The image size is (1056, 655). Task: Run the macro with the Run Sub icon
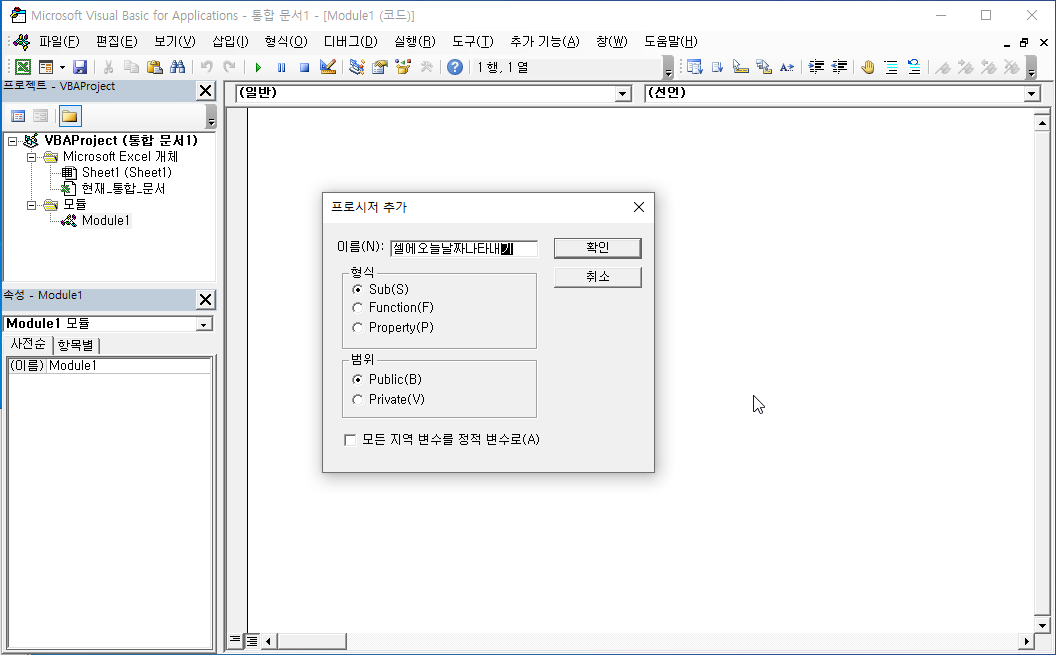(x=258, y=66)
